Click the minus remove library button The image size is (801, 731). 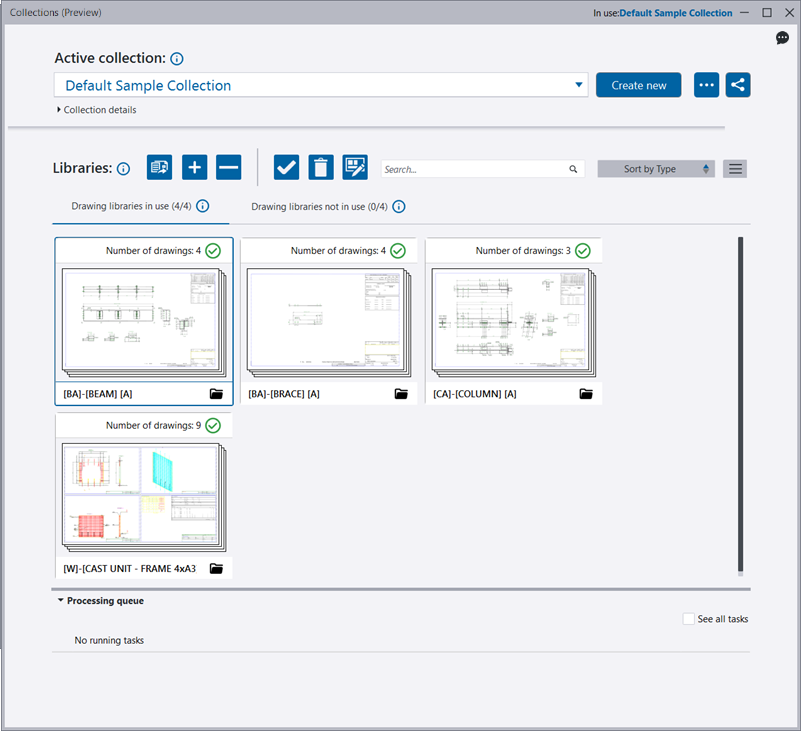tap(229, 168)
